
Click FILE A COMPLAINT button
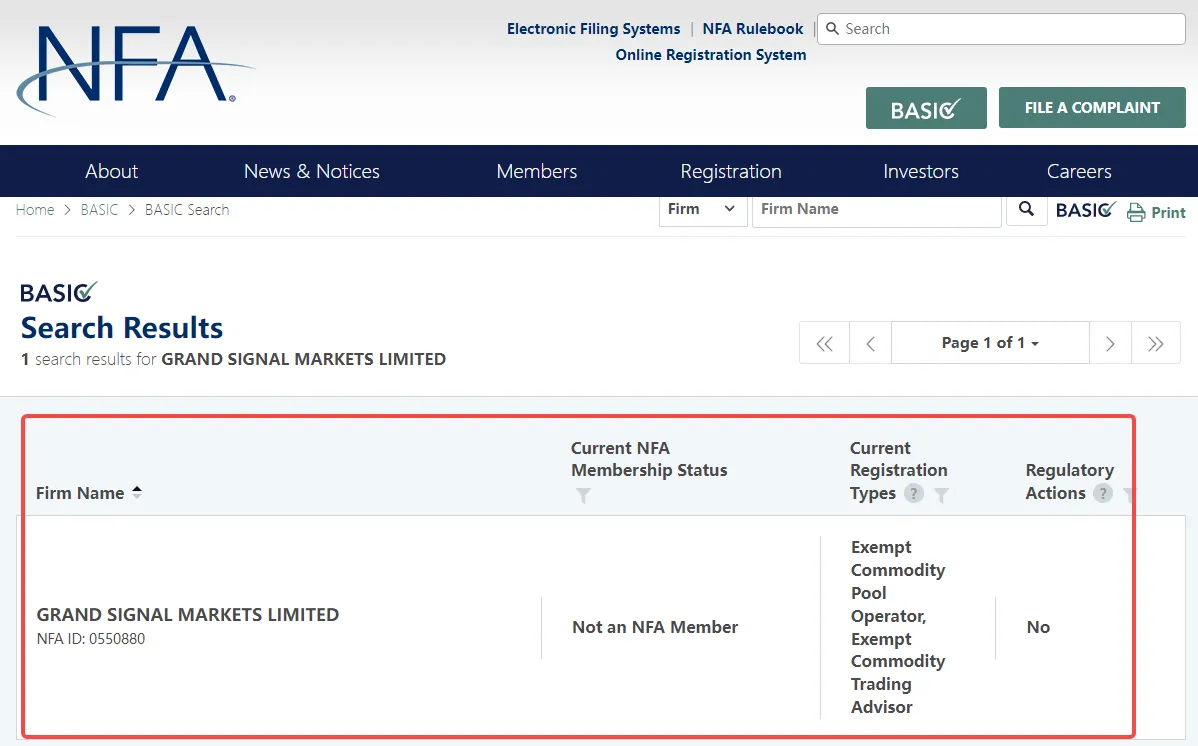1093,108
